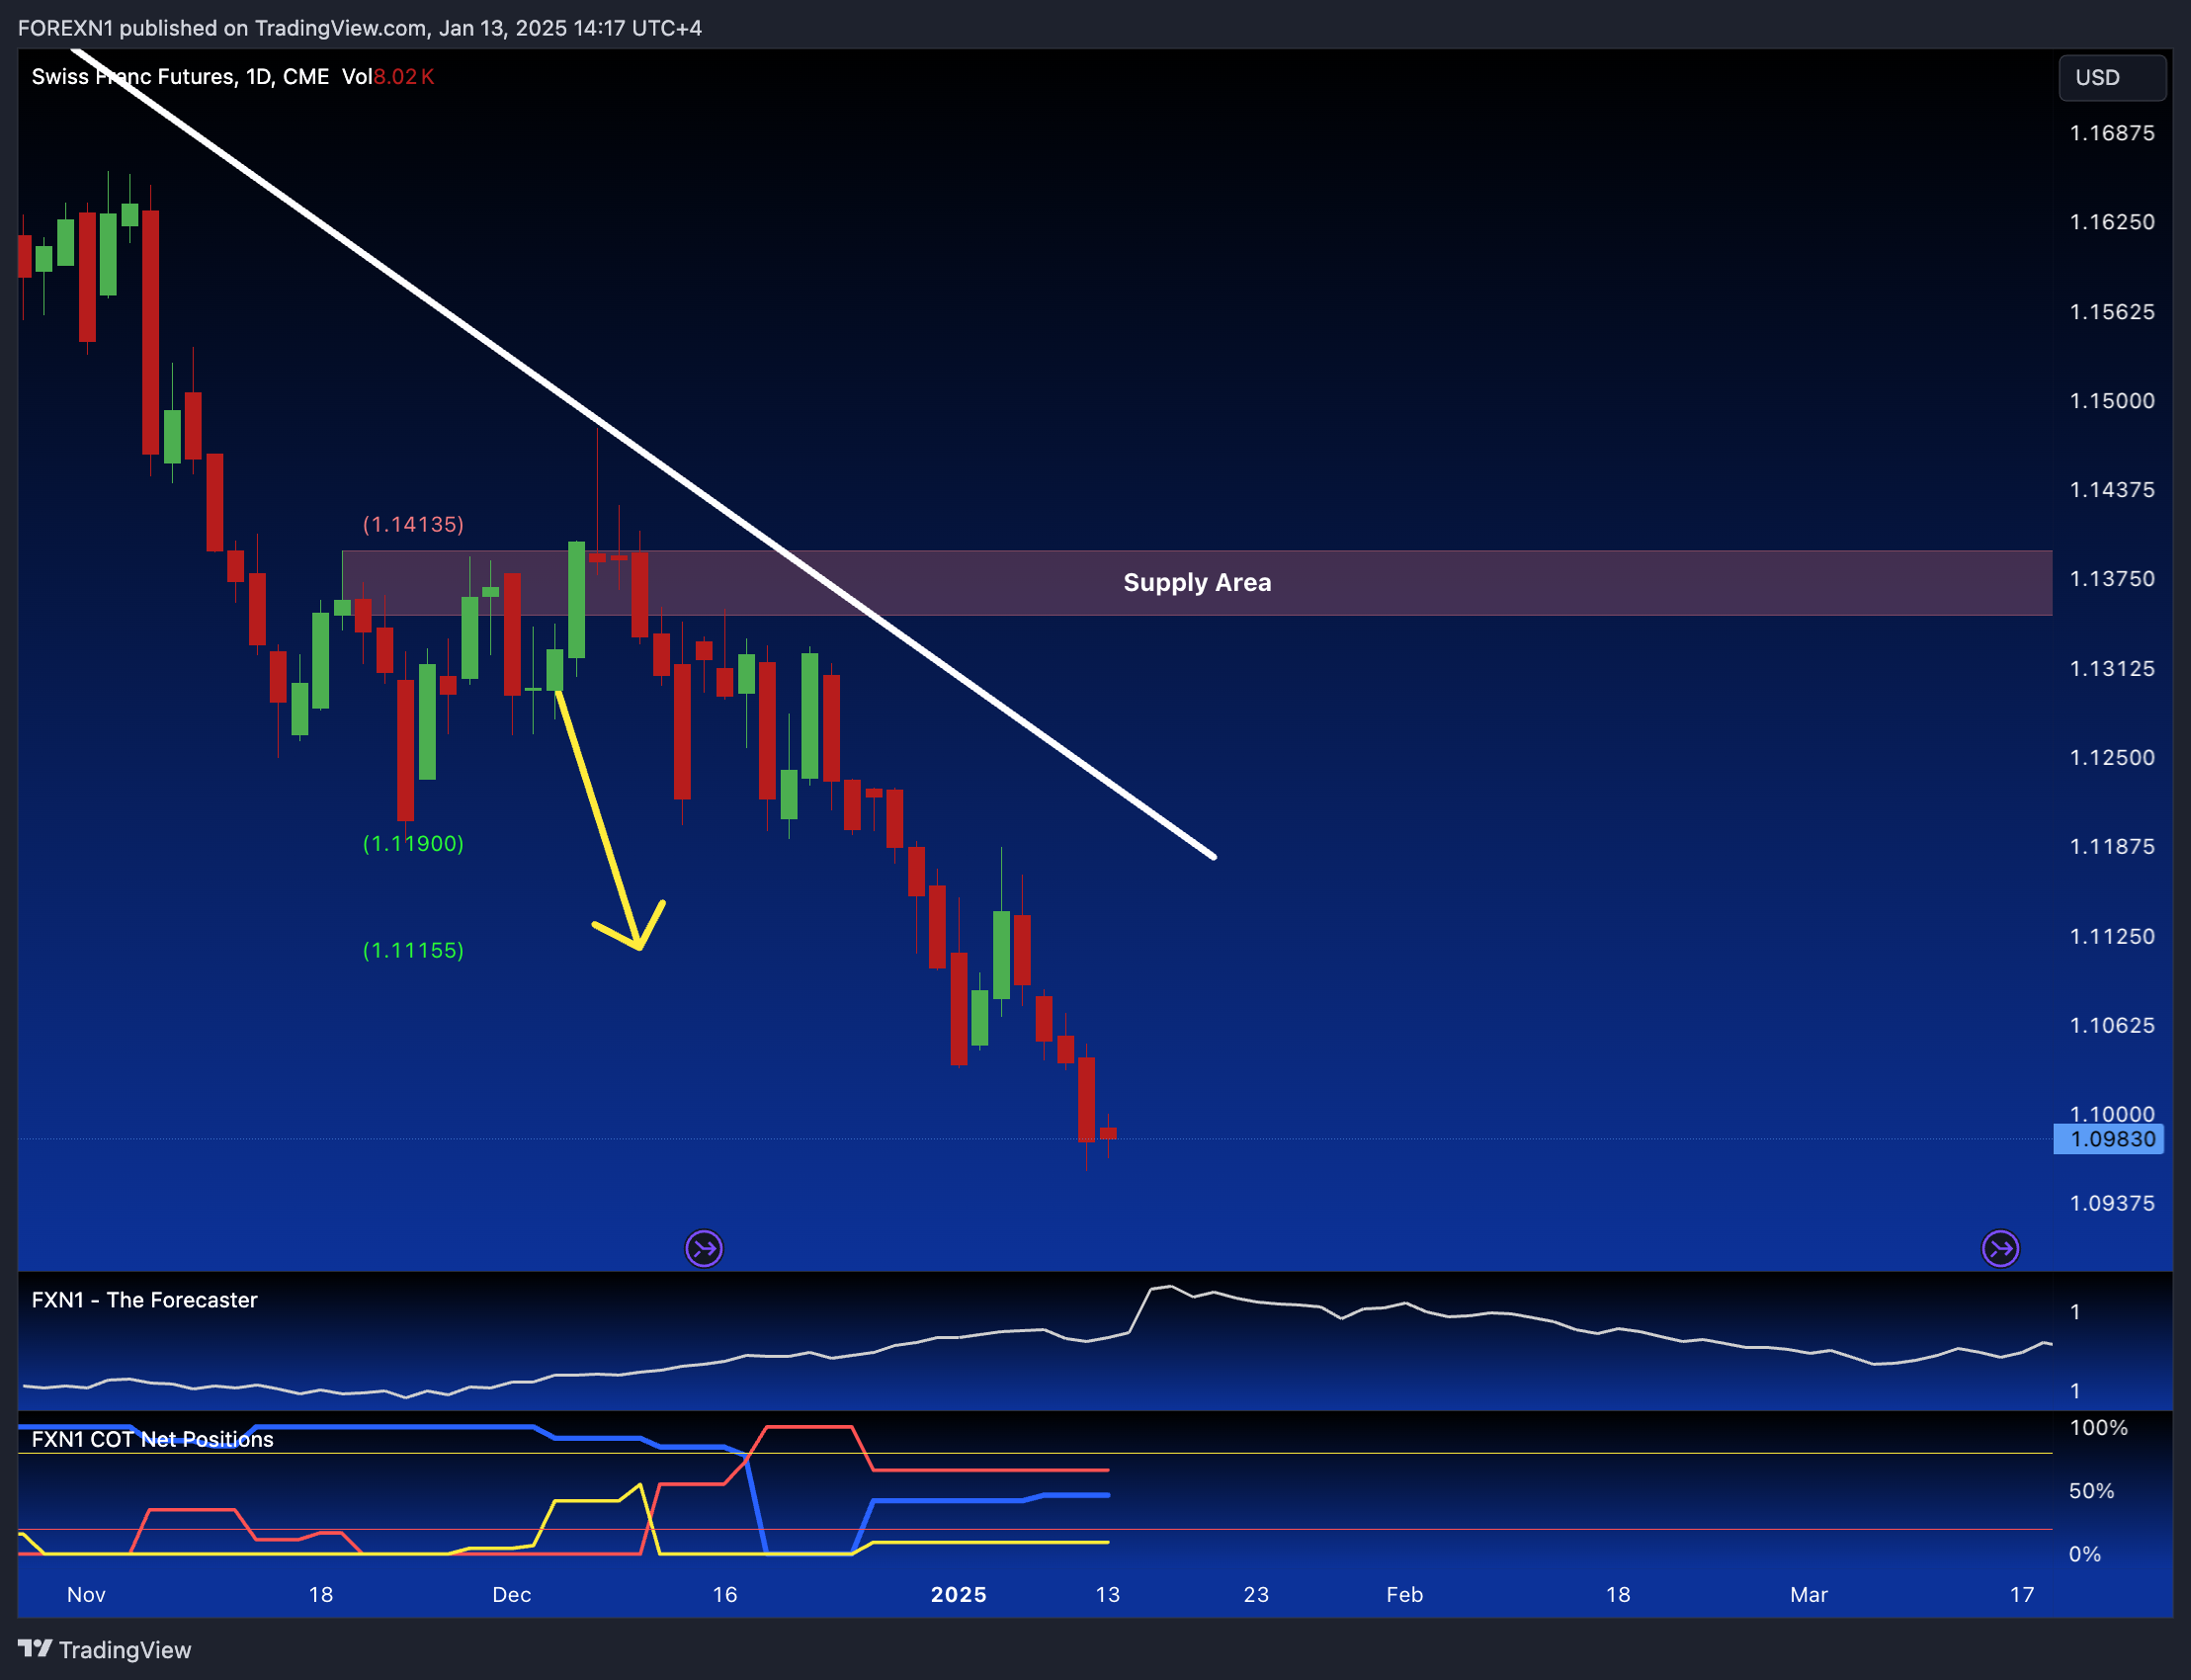Click the FXN1 COT Net Positions indicator title

pyautogui.click(x=152, y=1439)
